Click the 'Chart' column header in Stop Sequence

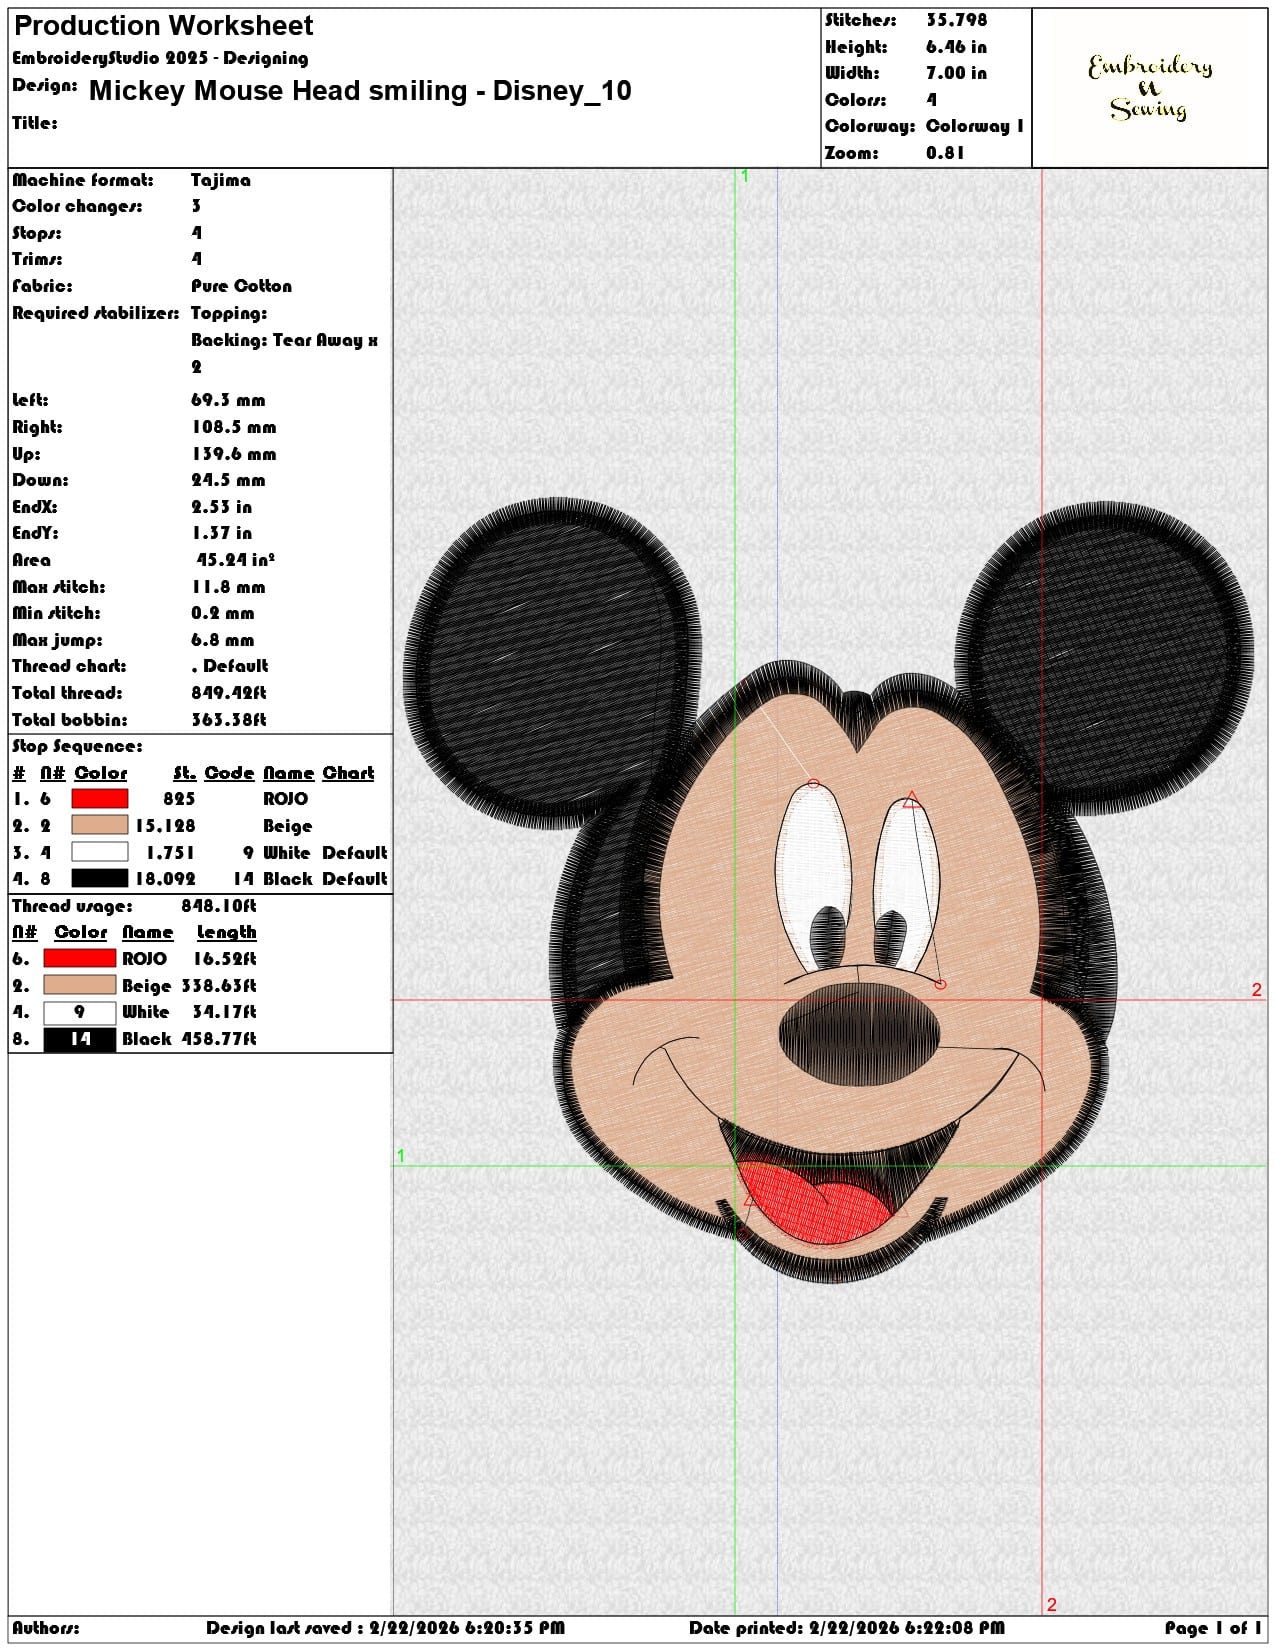348,773
